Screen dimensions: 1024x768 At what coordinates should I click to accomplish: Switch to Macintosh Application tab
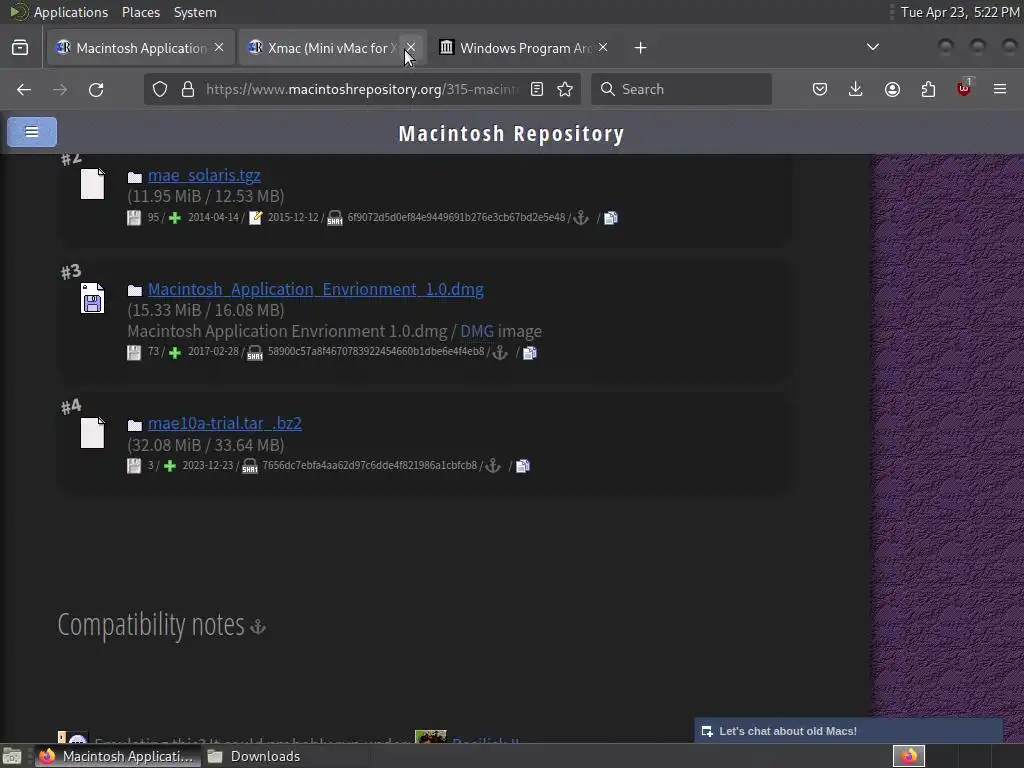point(140,48)
